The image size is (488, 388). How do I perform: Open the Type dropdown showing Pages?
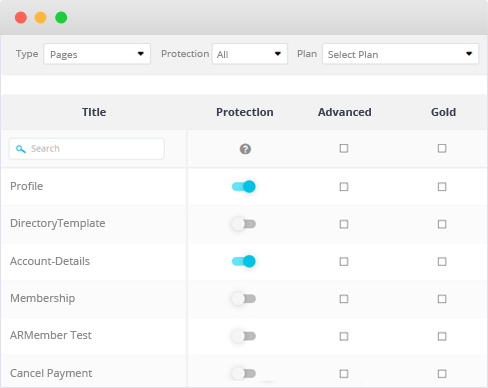click(97, 54)
